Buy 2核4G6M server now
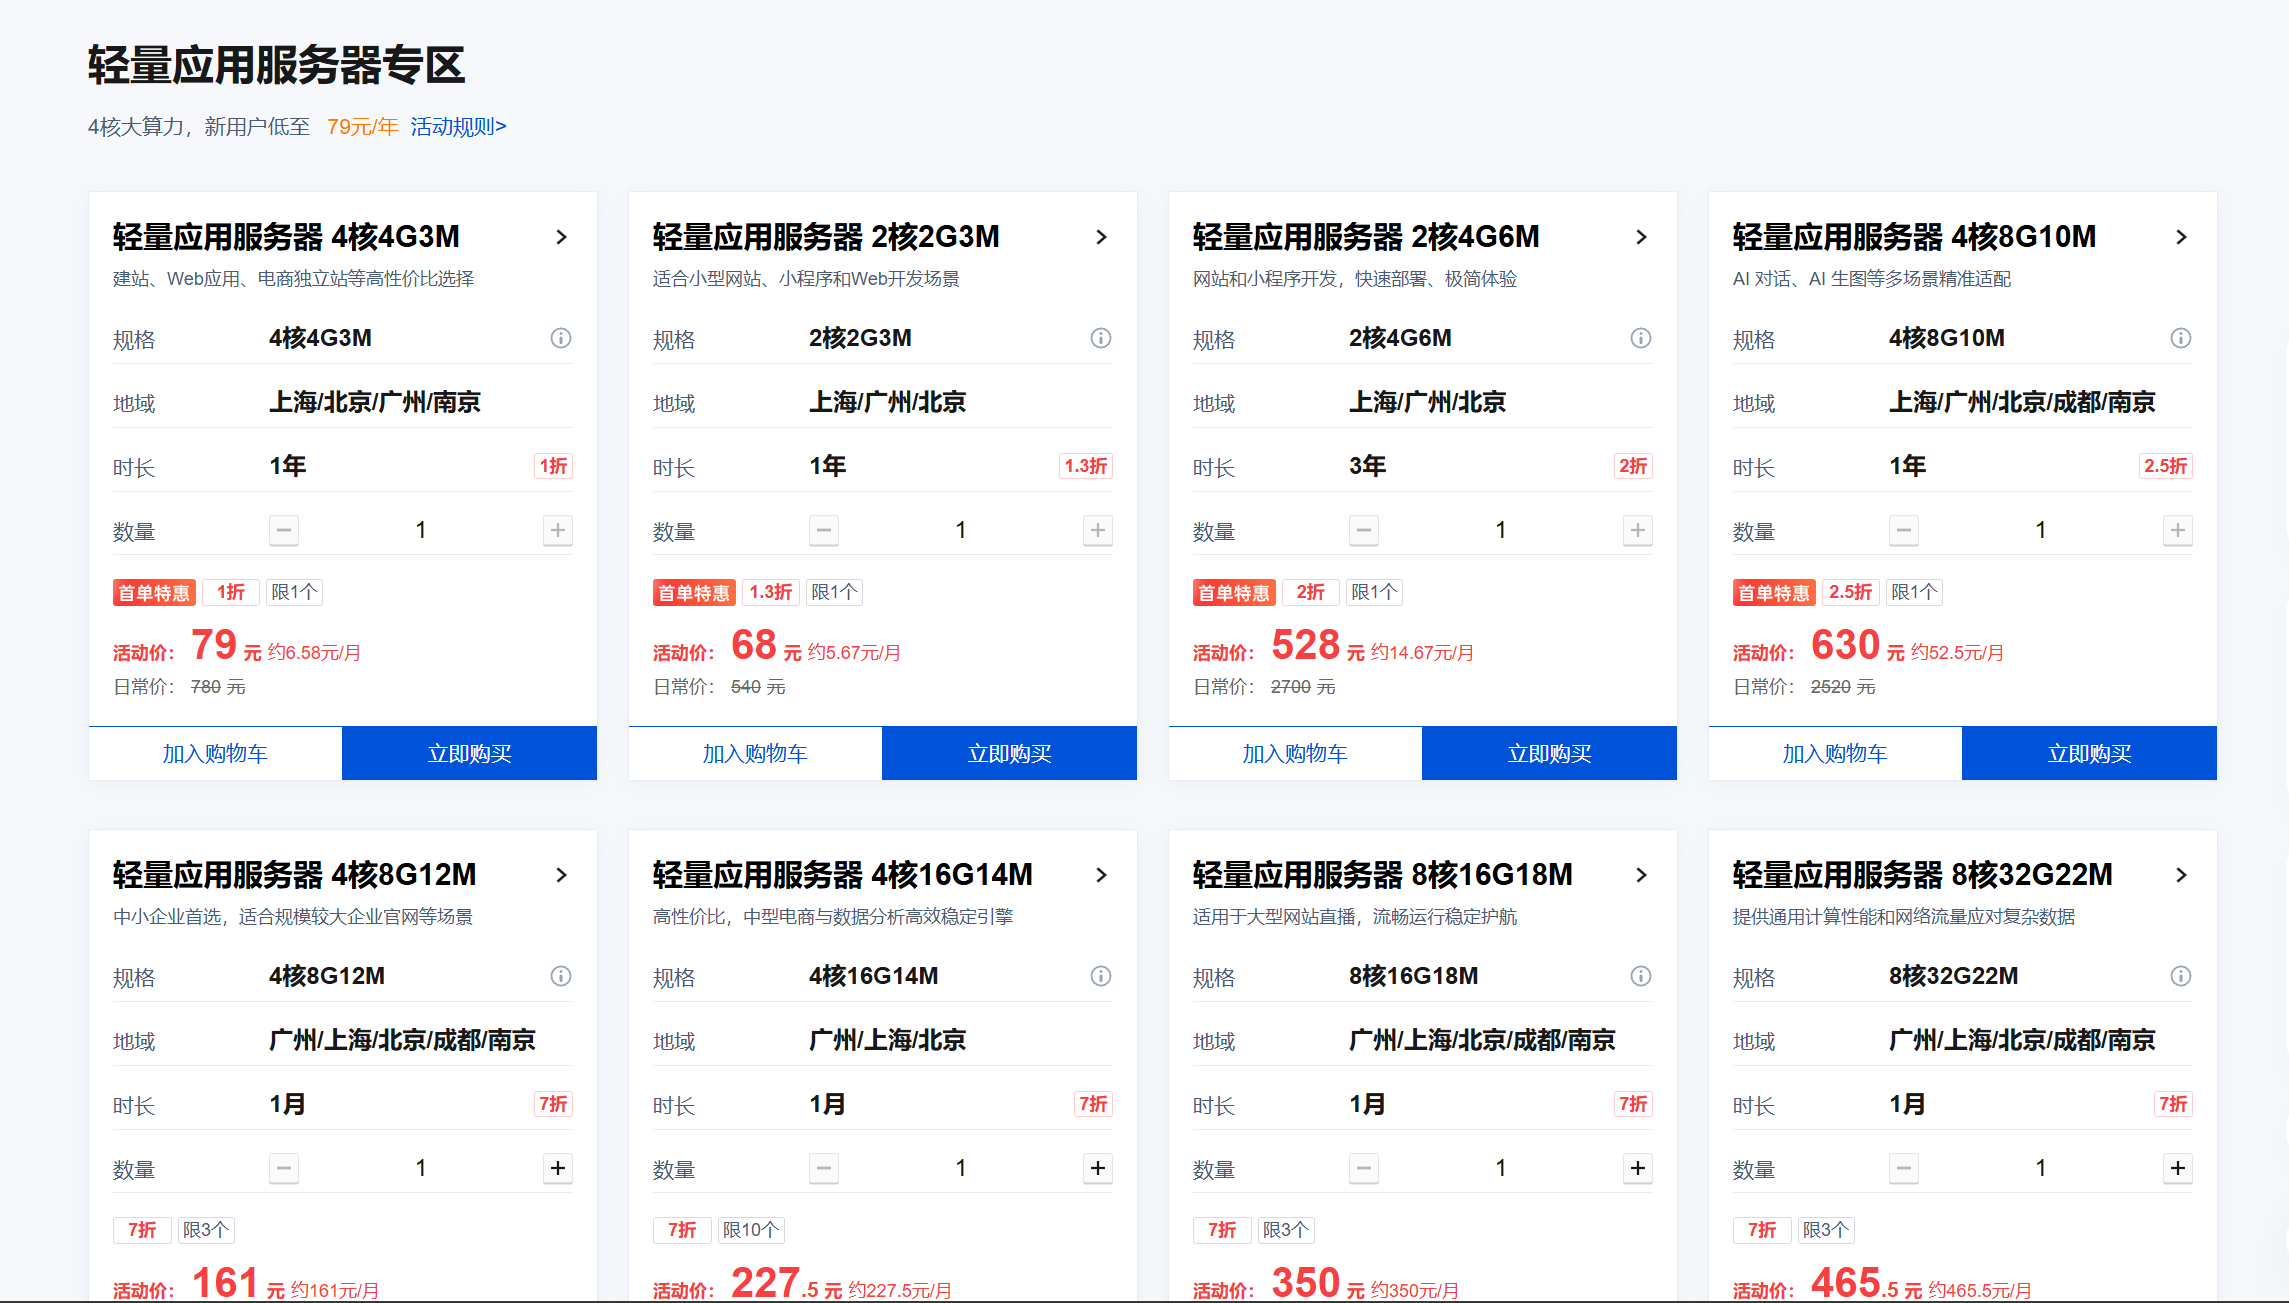 (x=1549, y=753)
